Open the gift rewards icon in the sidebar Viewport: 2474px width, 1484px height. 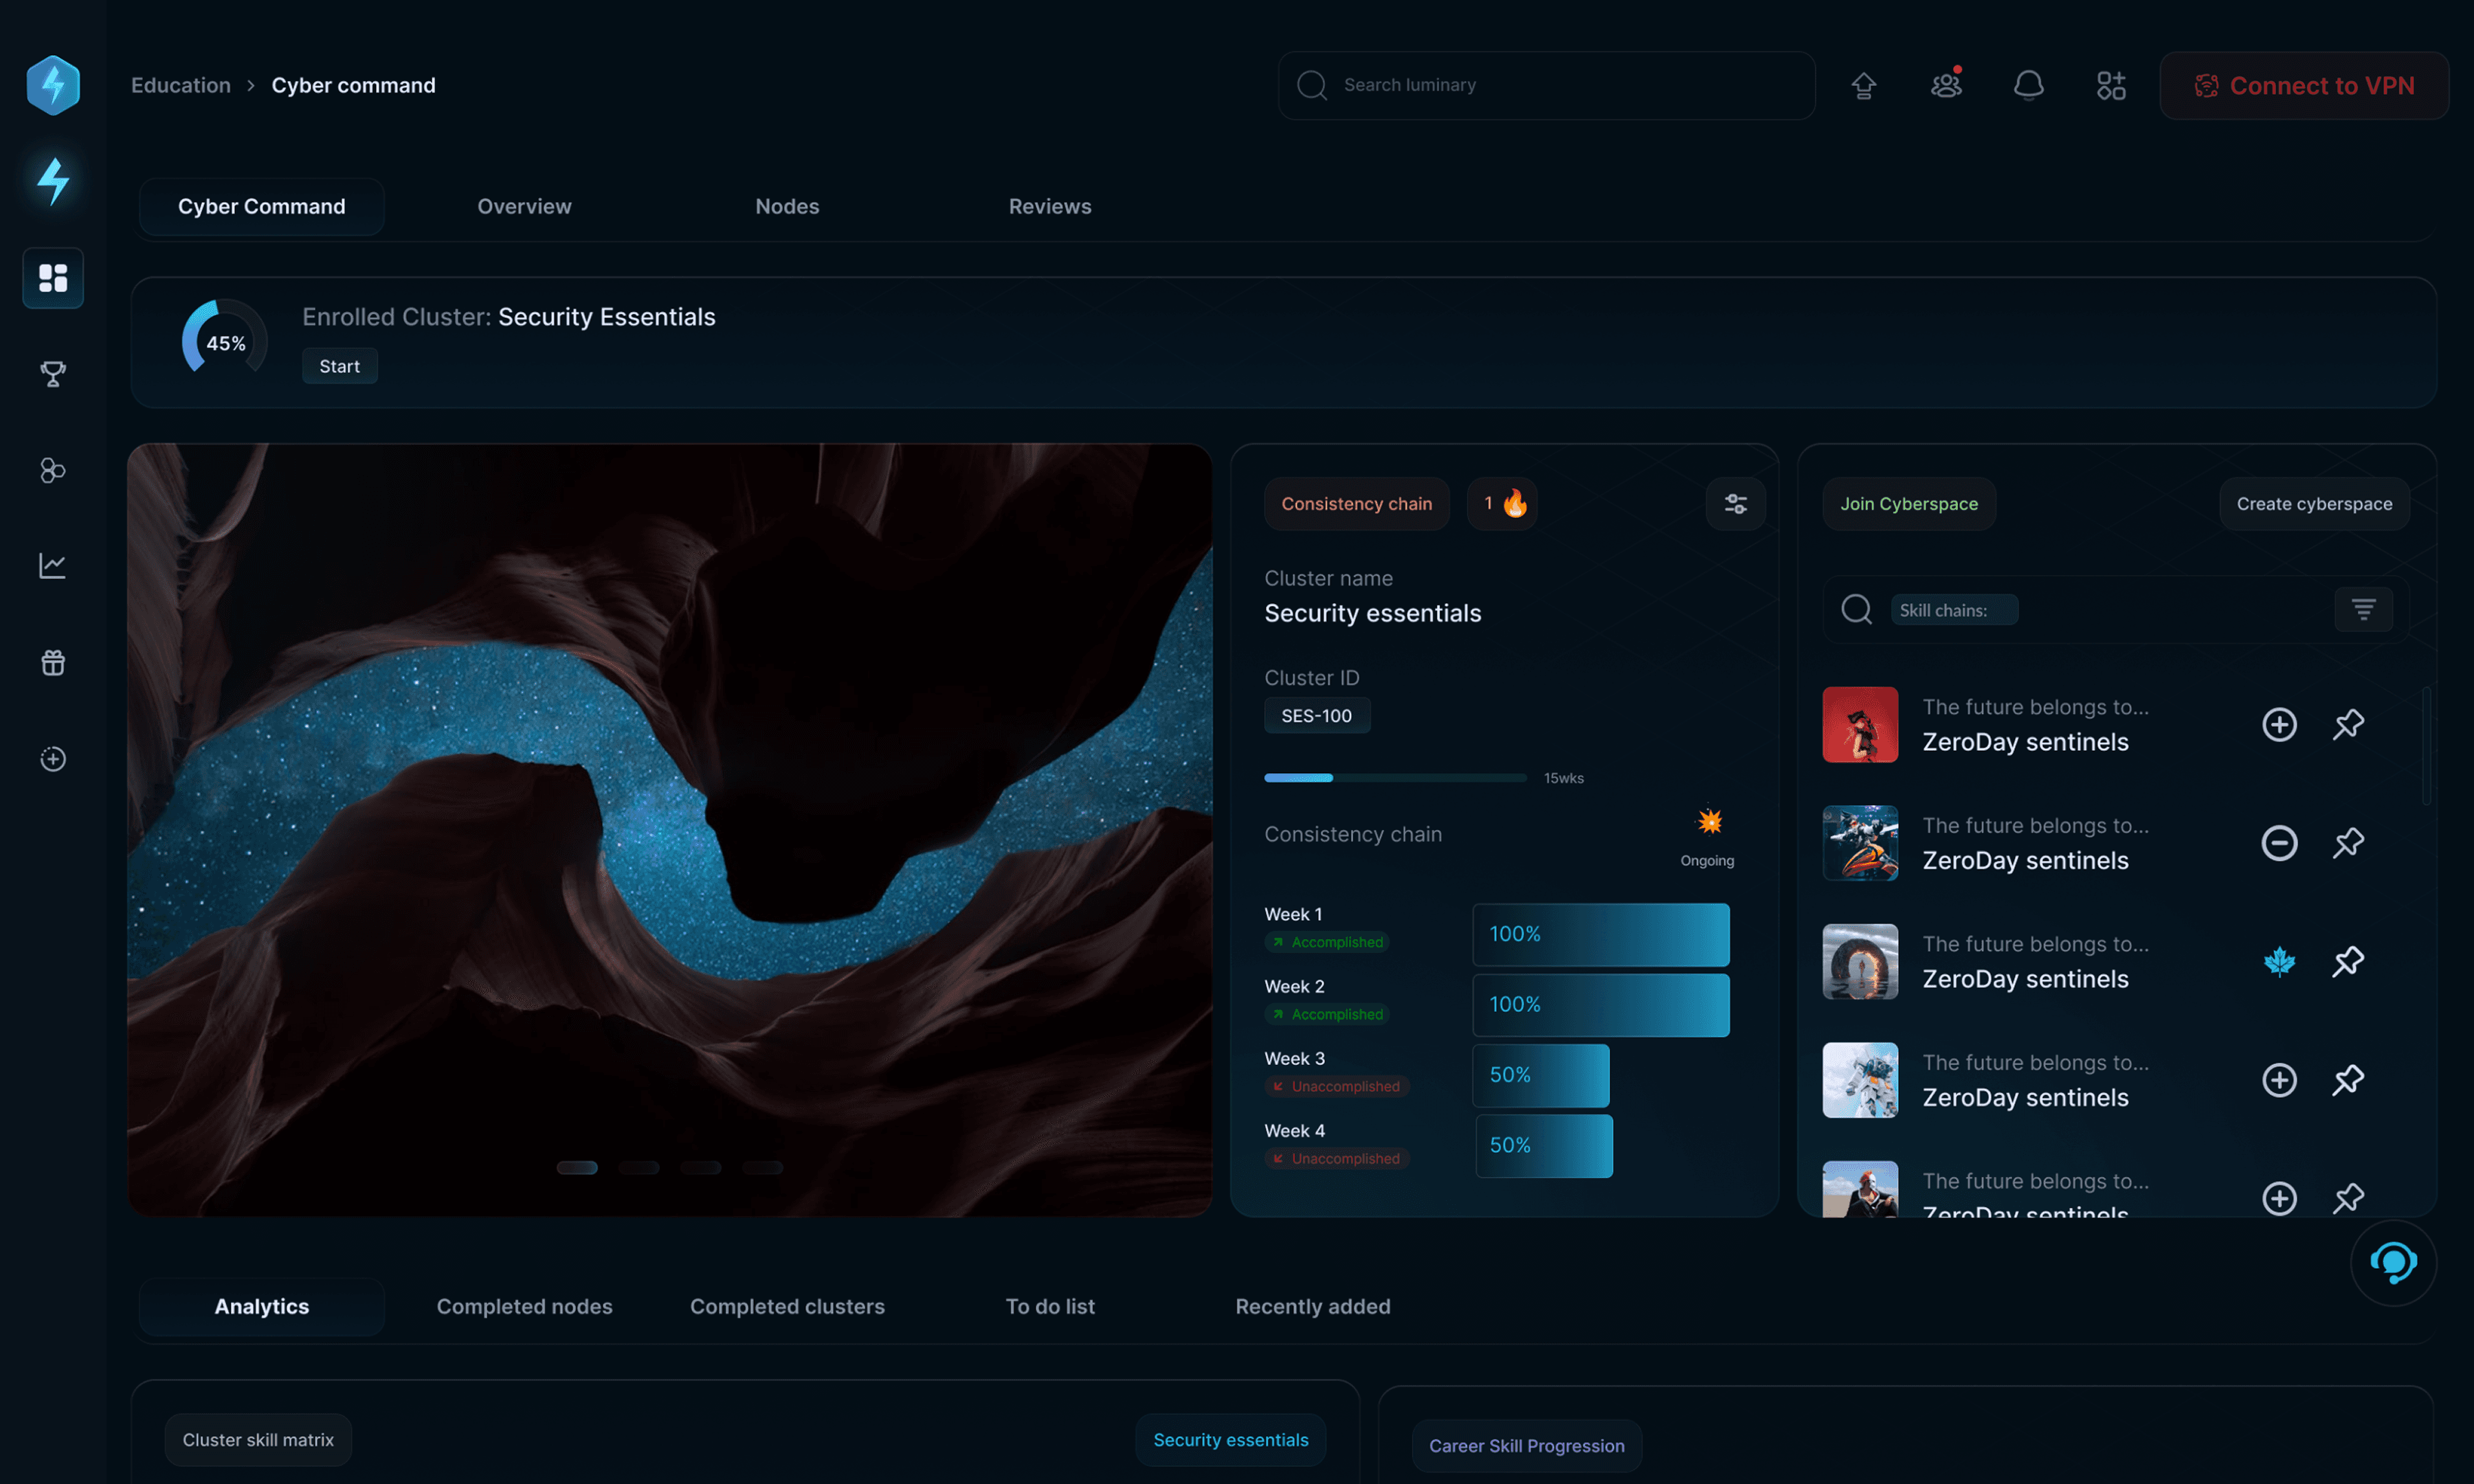[52, 661]
